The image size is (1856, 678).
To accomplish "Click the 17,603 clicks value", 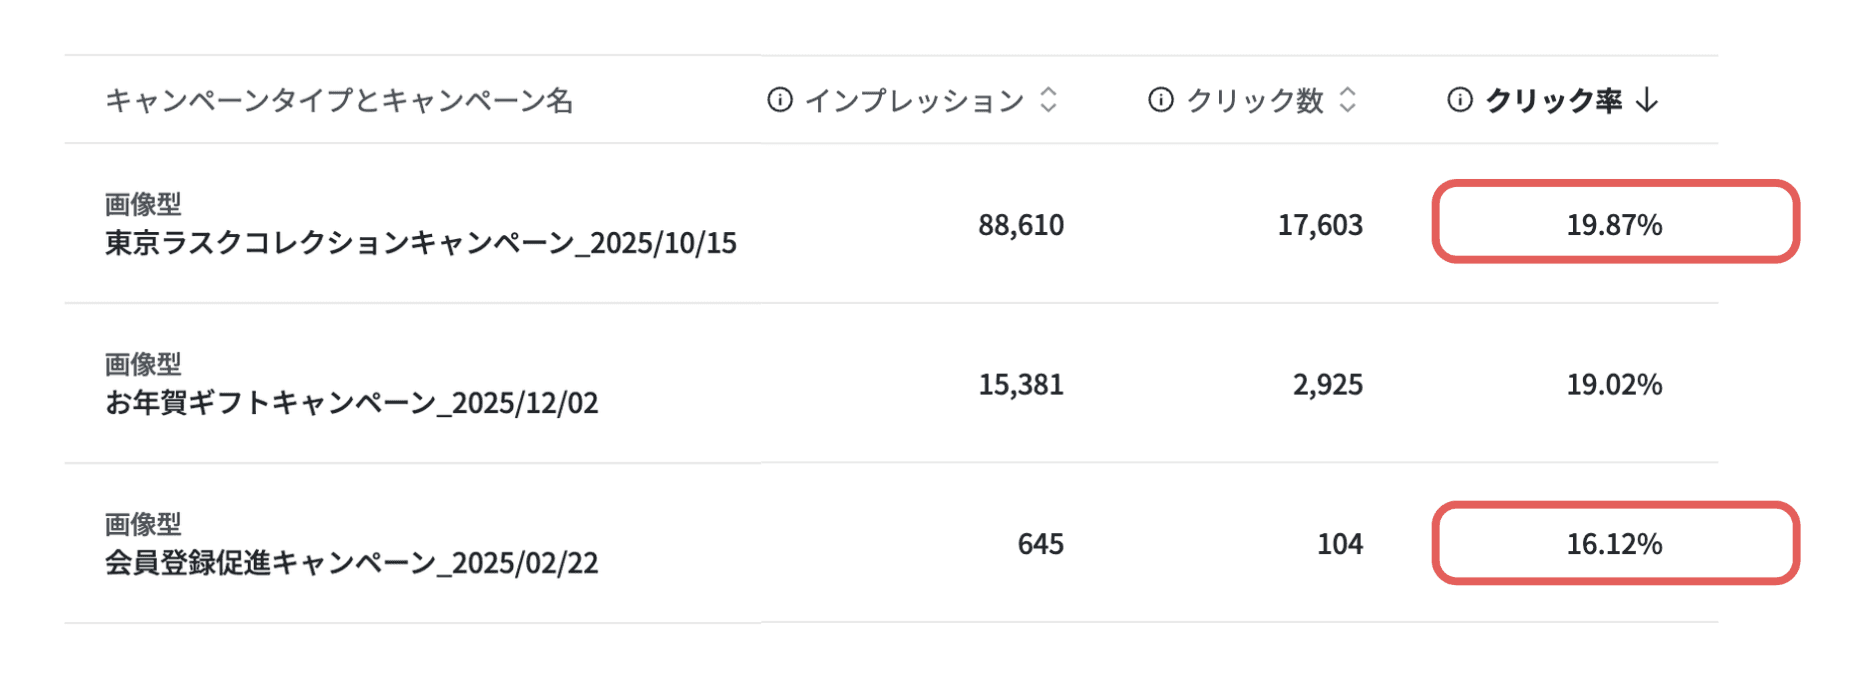I will coord(1320,224).
